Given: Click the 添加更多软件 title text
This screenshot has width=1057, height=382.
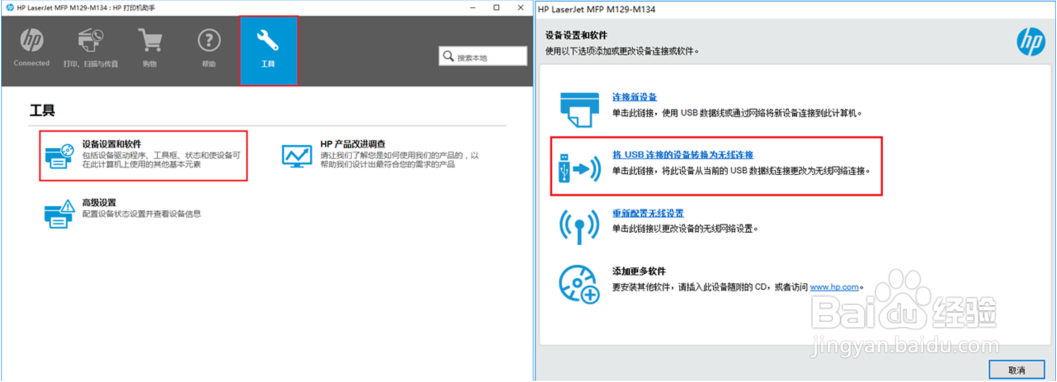Looking at the screenshot, I should click(639, 271).
